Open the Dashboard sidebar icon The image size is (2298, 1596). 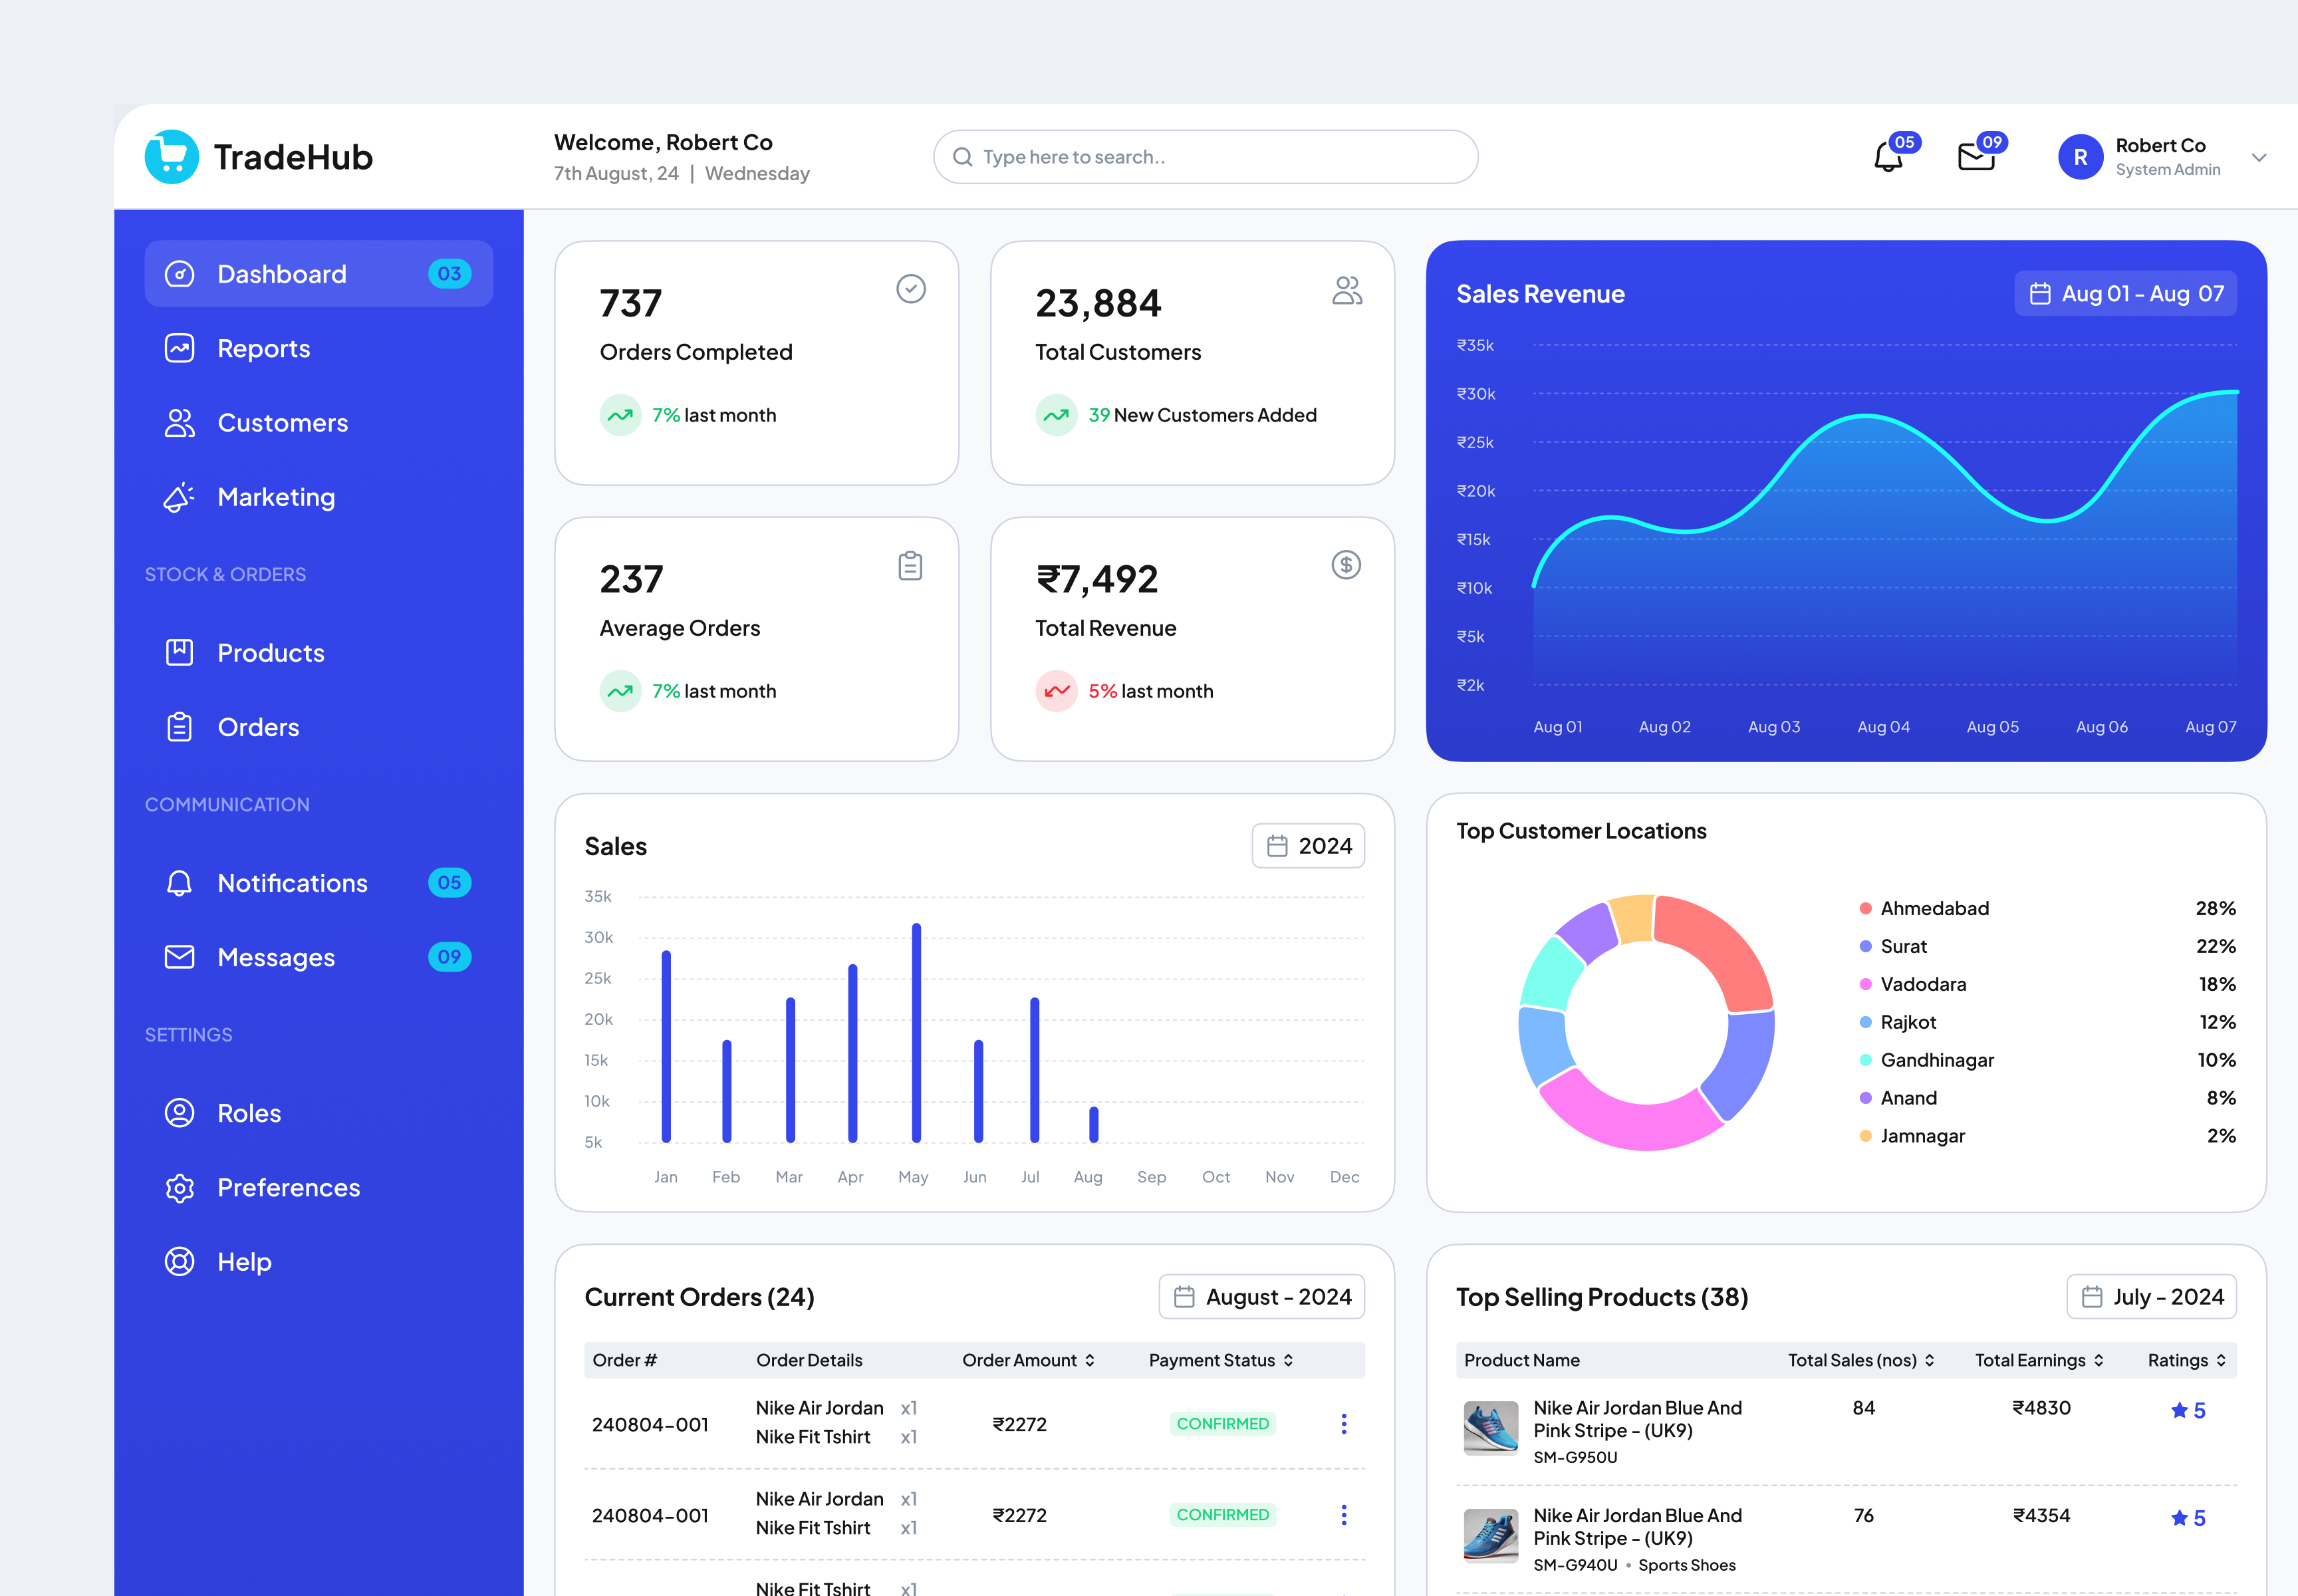180,273
